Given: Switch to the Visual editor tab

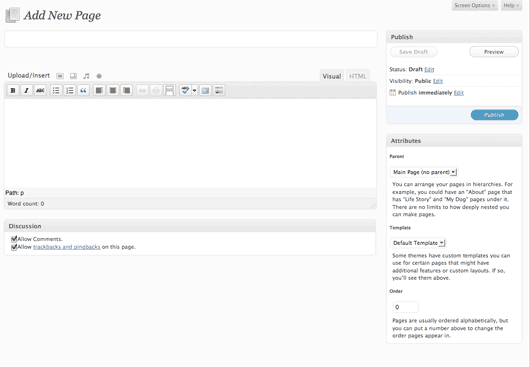Looking at the screenshot, I should pos(332,76).
